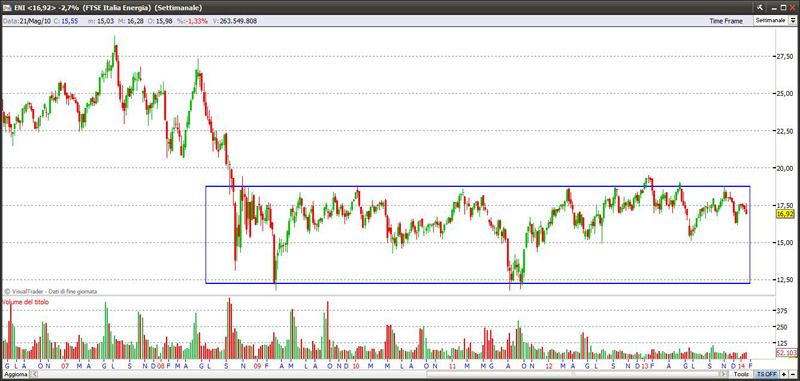The height and width of the screenshot is (381, 800).
Task: Click the 52.103 volume value label
Action: pos(787,352)
